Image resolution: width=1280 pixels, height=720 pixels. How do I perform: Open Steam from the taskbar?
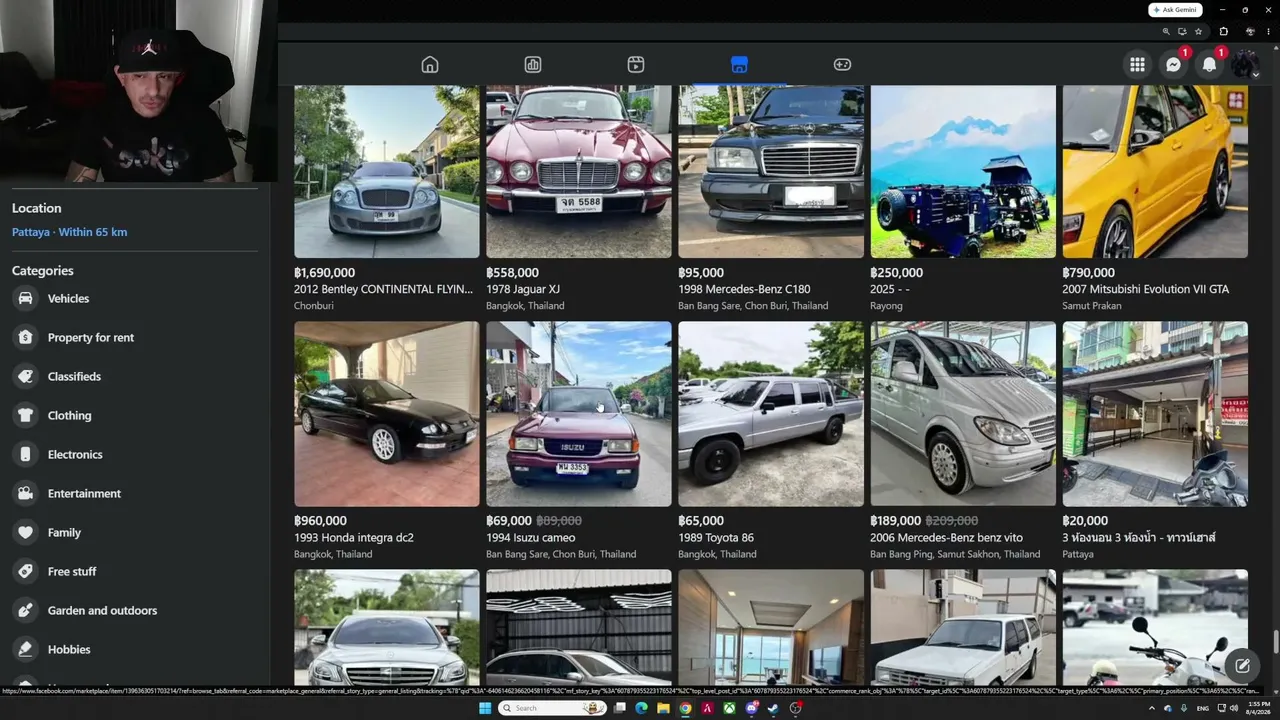click(773, 708)
